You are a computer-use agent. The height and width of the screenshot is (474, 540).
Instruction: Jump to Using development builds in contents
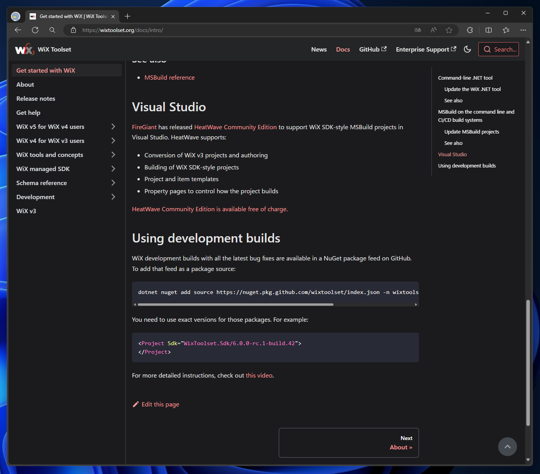tap(467, 166)
